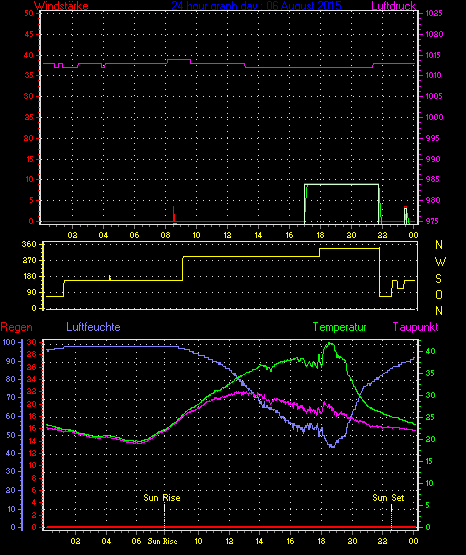Click the 180 wind direction axis value
Viewport: 466px width, 555px height.
click(29, 276)
